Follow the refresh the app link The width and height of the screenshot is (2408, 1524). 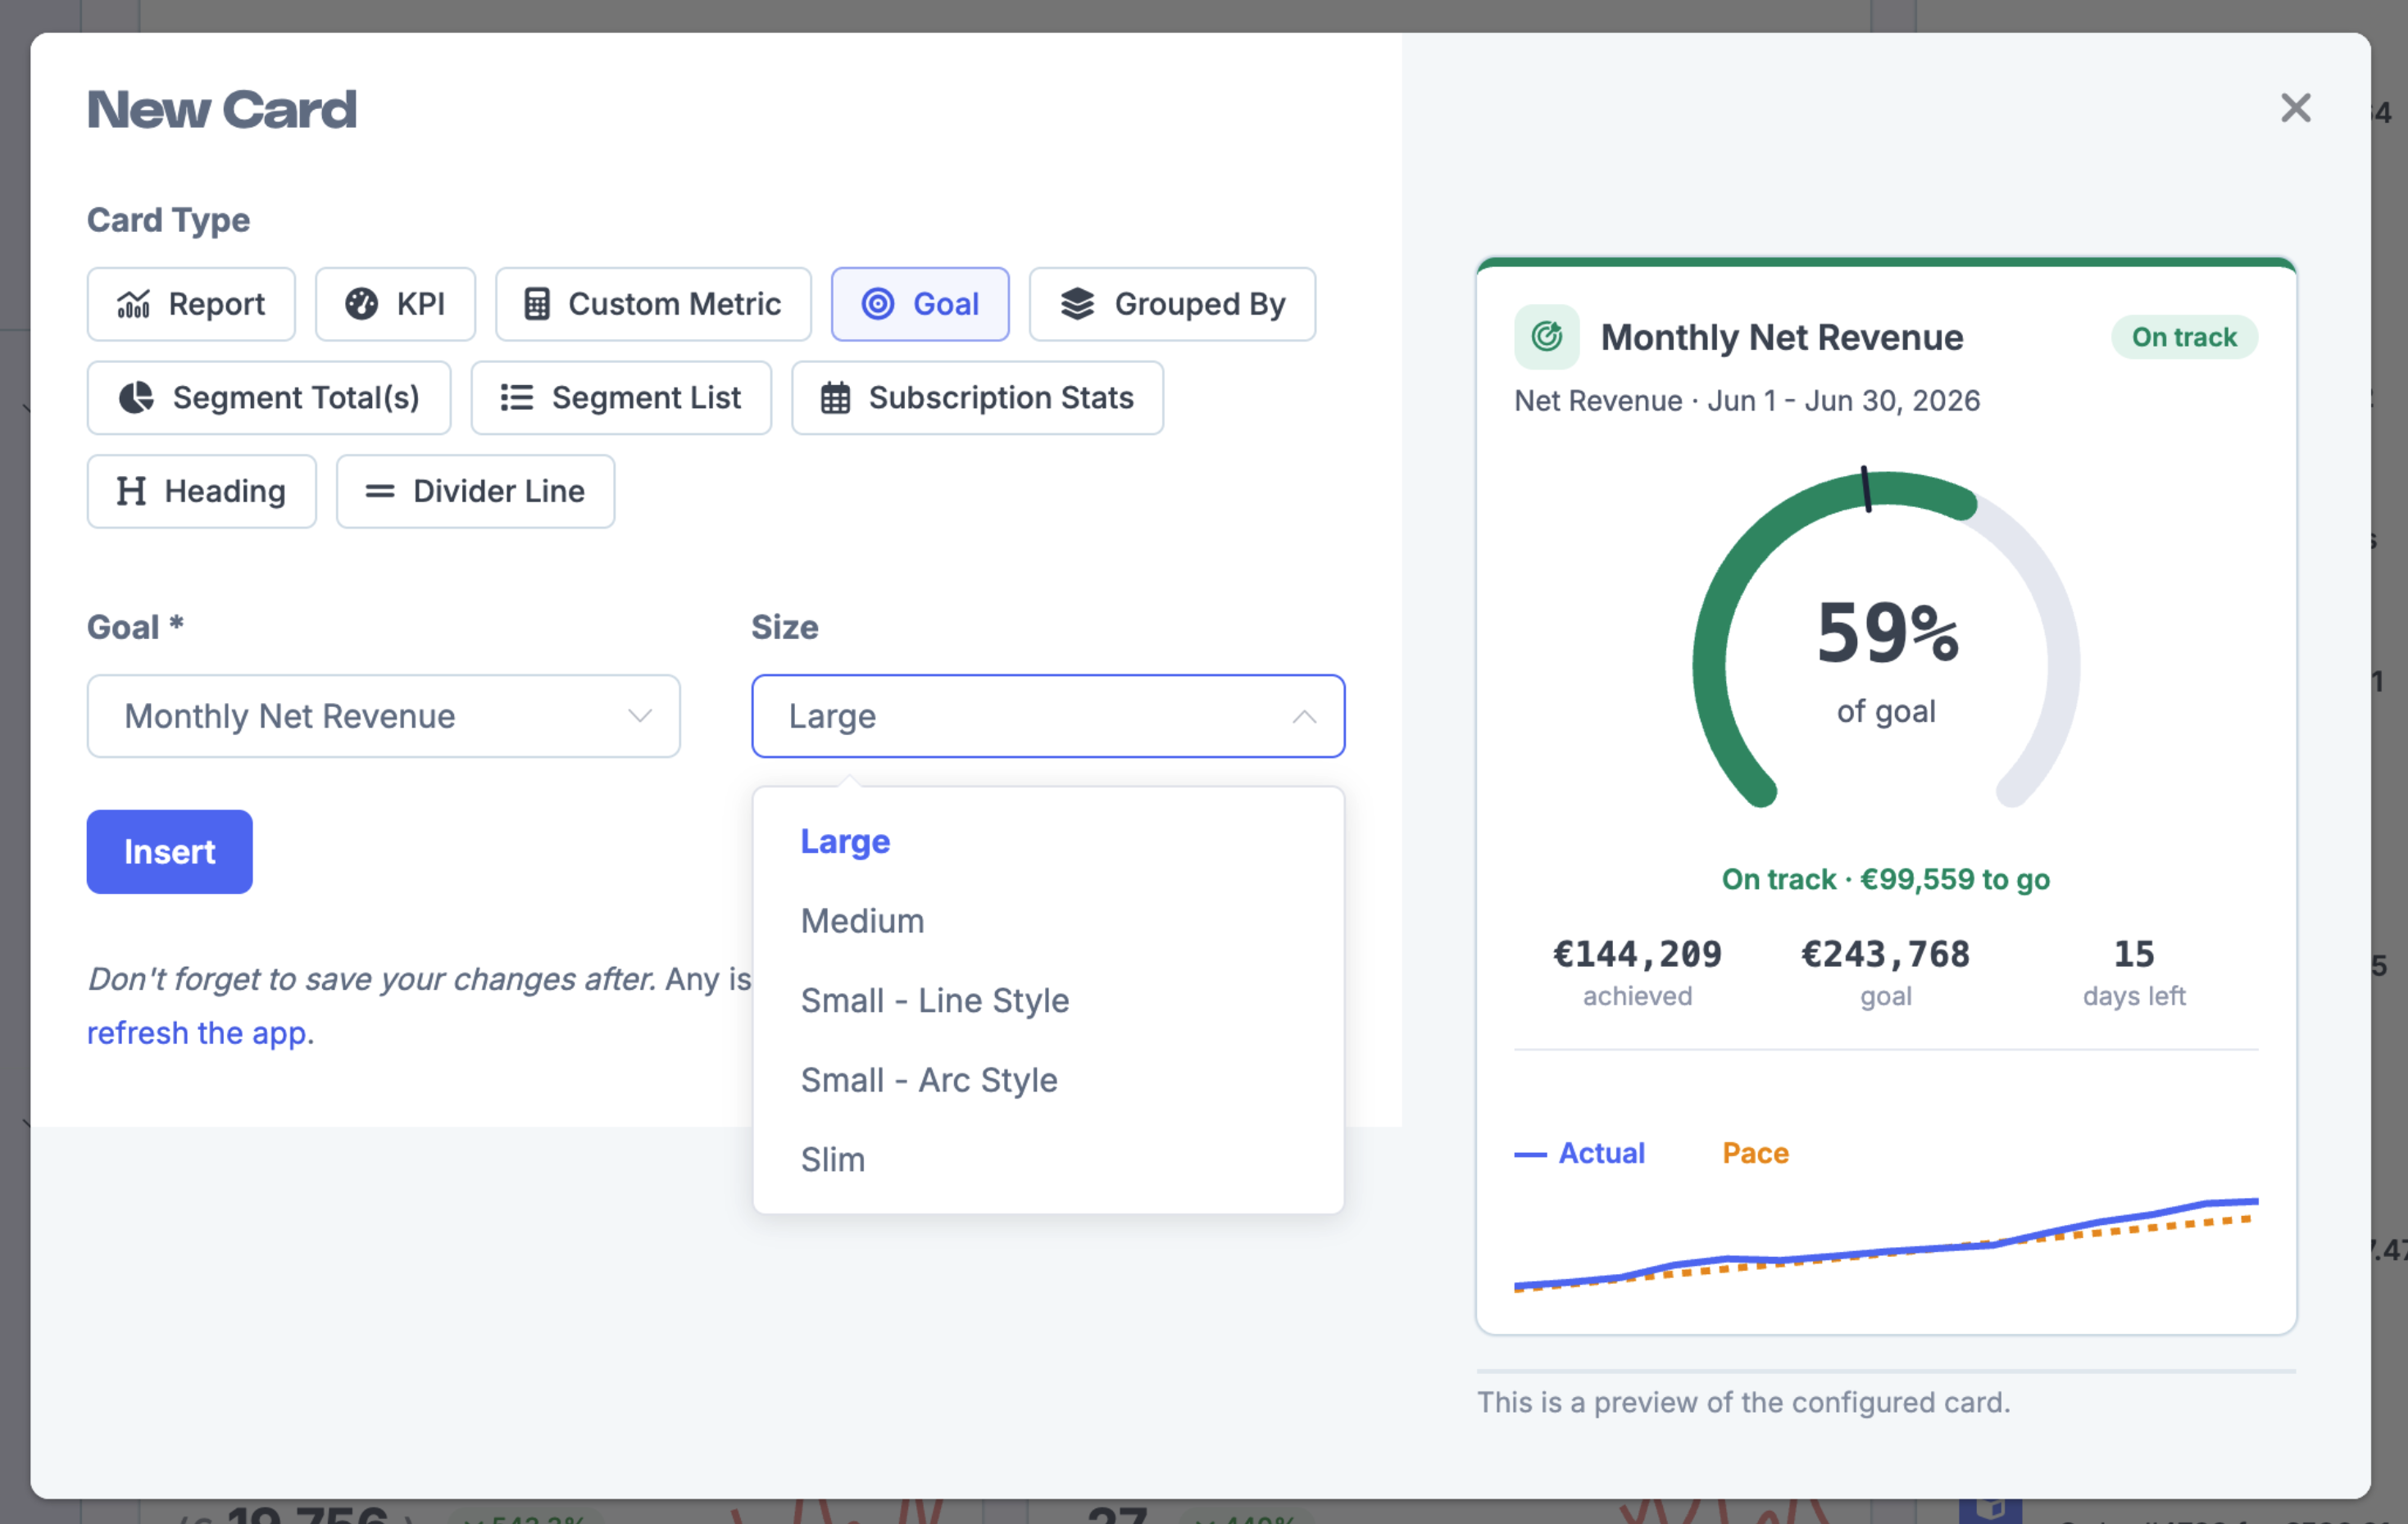[x=197, y=1033]
